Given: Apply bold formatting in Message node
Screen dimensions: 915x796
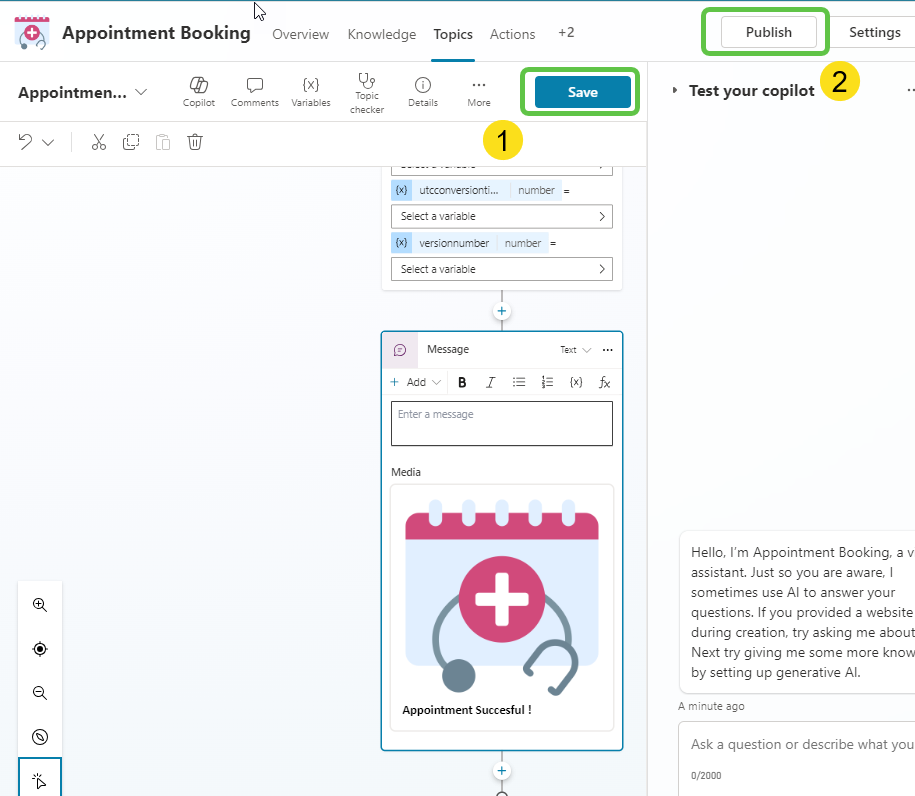Looking at the screenshot, I should pyautogui.click(x=462, y=382).
